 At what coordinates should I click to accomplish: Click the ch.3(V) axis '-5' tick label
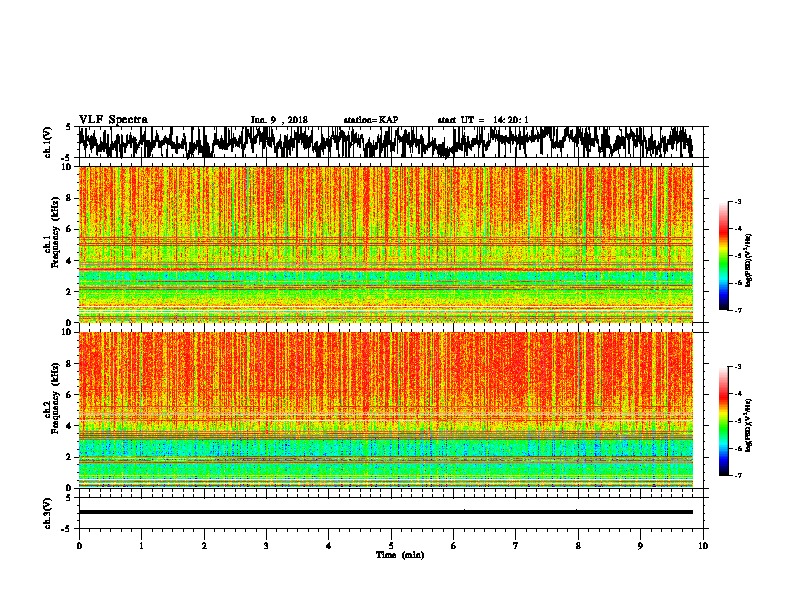(x=67, y=529)
